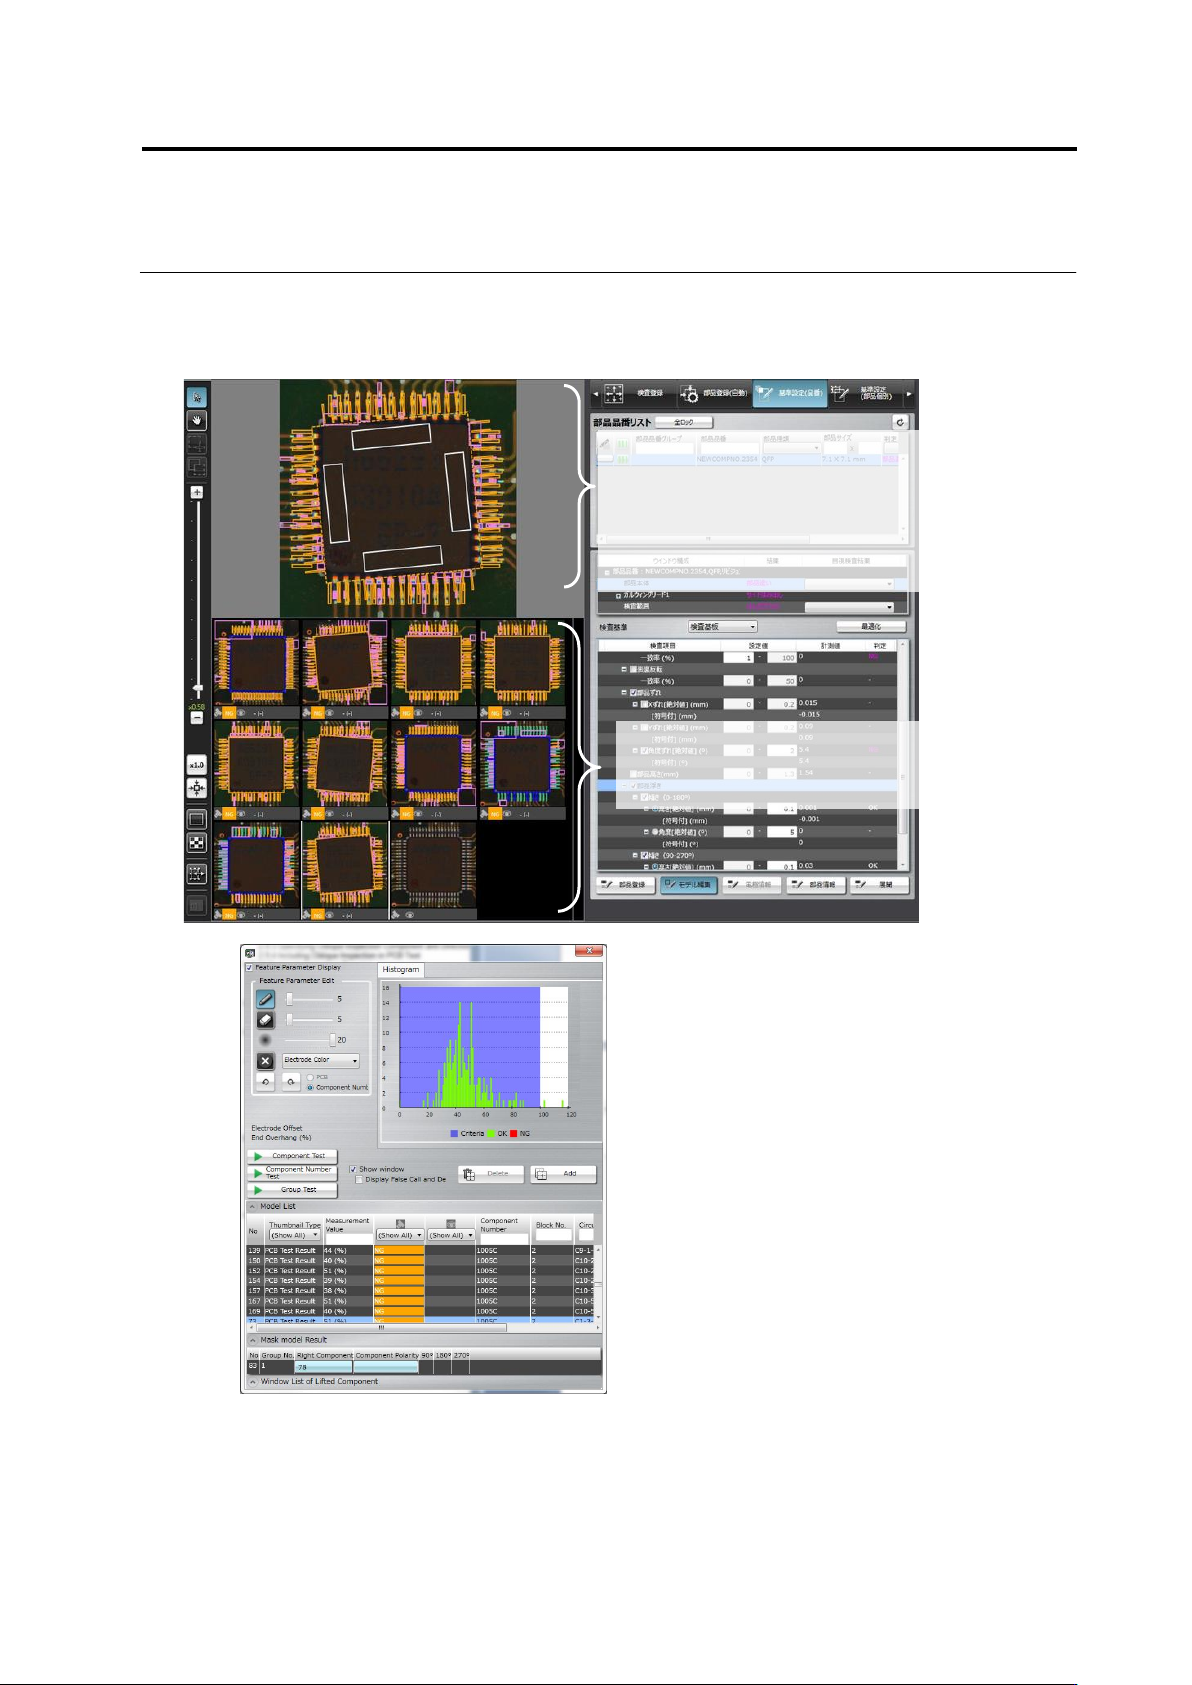Click the pencil size slider handle
1192x1685 pixels.
coord(290,999)
